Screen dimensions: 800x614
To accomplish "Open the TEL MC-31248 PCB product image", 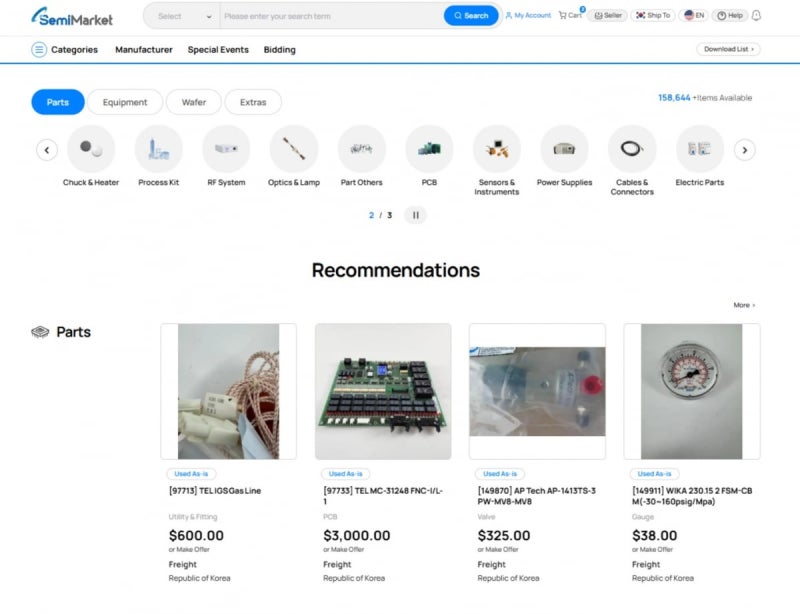I will click(x=383, y=391).
